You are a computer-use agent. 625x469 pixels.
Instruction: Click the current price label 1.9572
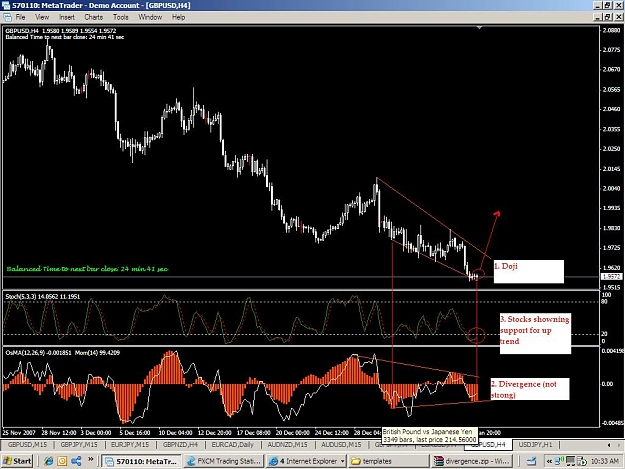tap(611, 276)
